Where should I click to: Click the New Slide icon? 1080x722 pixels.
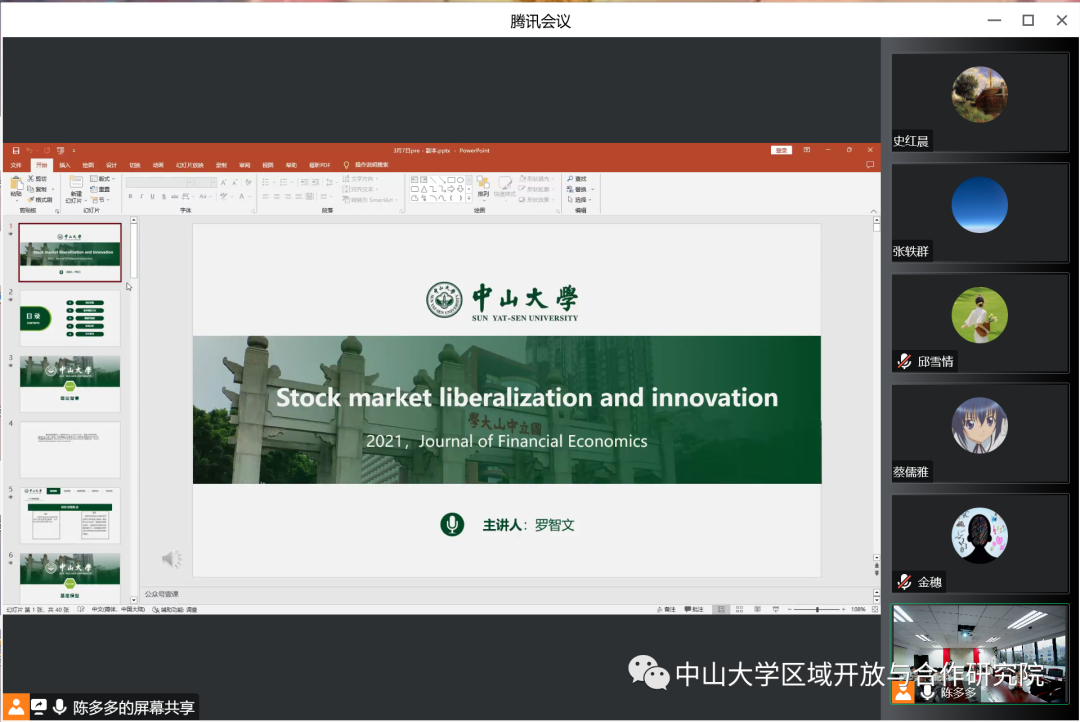click(76, 183)
